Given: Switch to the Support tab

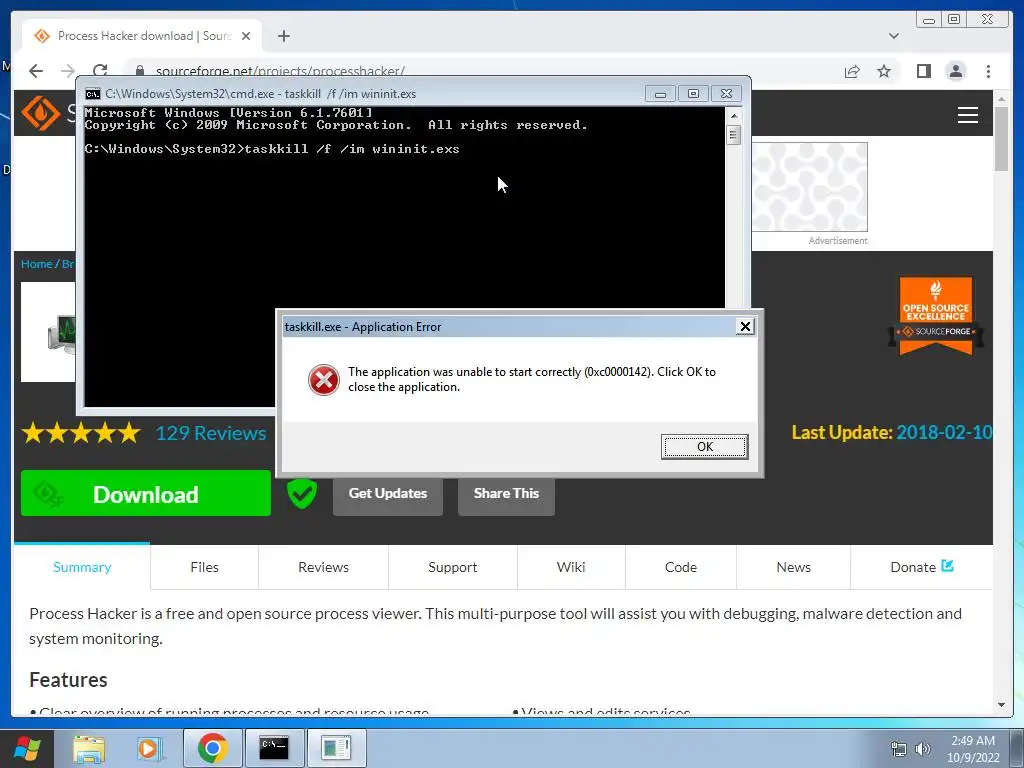Looking at the screenshot, I should click(x=453, y=567).
